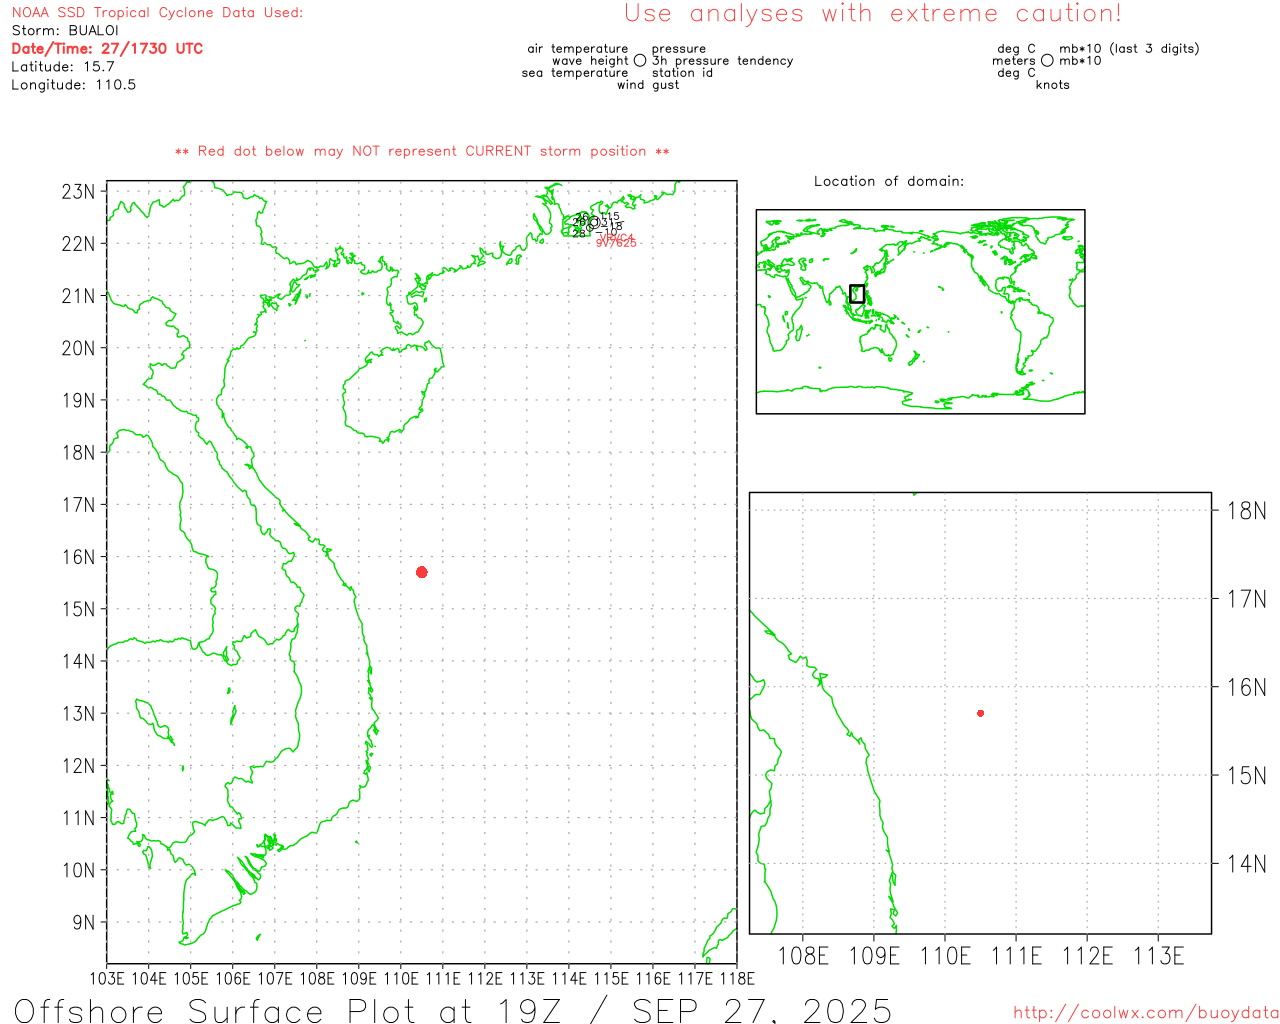Click the red storm dot in zoomed inset map
The width and height of the screenshot is (1280, 1024).
tap(980, 713)
